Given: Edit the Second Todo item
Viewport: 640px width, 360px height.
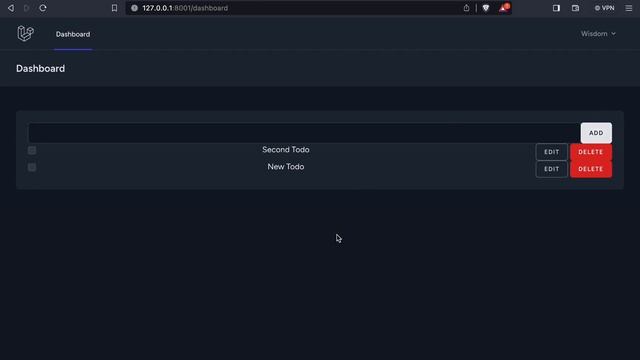Looking at the screenshot, I should (x=551, y=152).
